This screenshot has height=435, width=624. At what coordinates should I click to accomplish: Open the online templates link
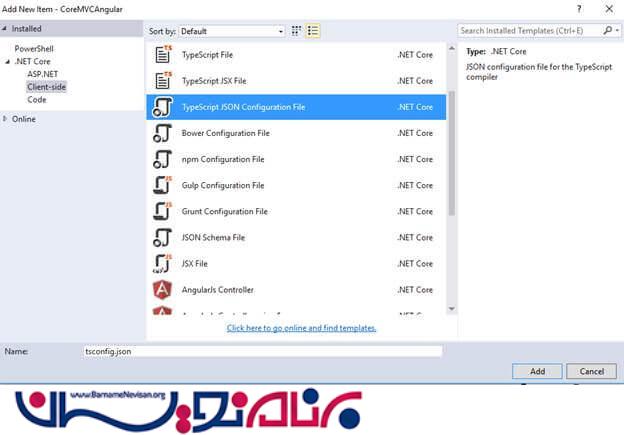301,328
